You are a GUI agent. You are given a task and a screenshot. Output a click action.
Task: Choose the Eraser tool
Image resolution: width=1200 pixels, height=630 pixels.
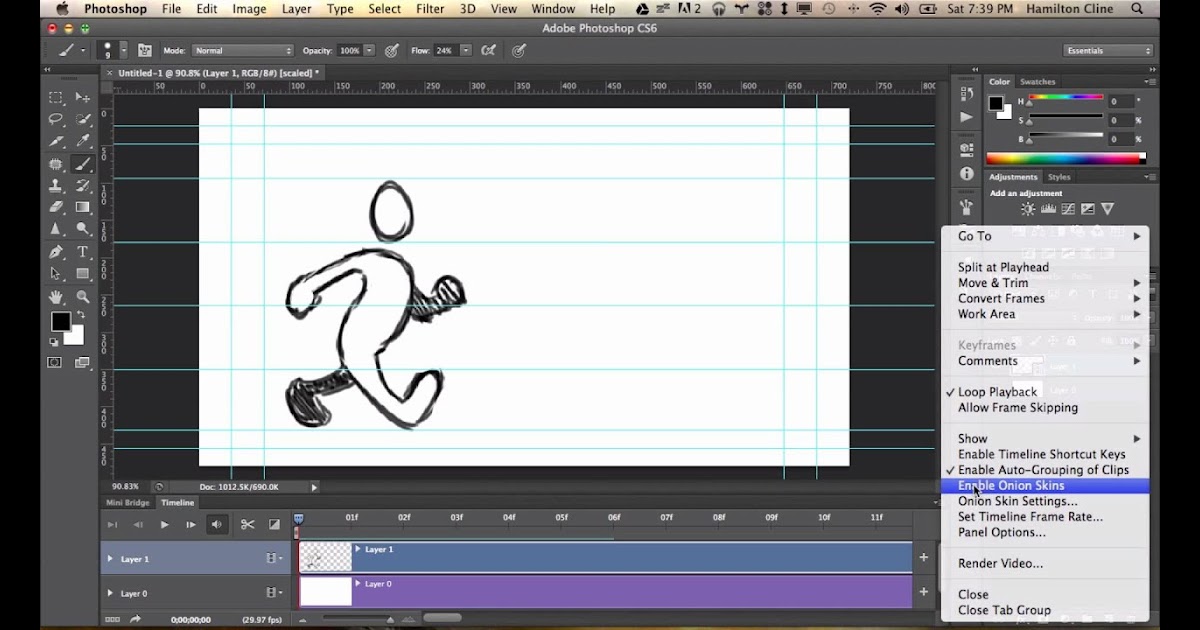pos(57,207)
